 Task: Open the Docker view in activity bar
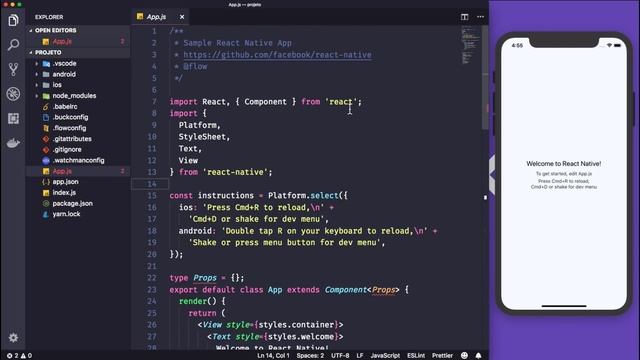[13, 143]
